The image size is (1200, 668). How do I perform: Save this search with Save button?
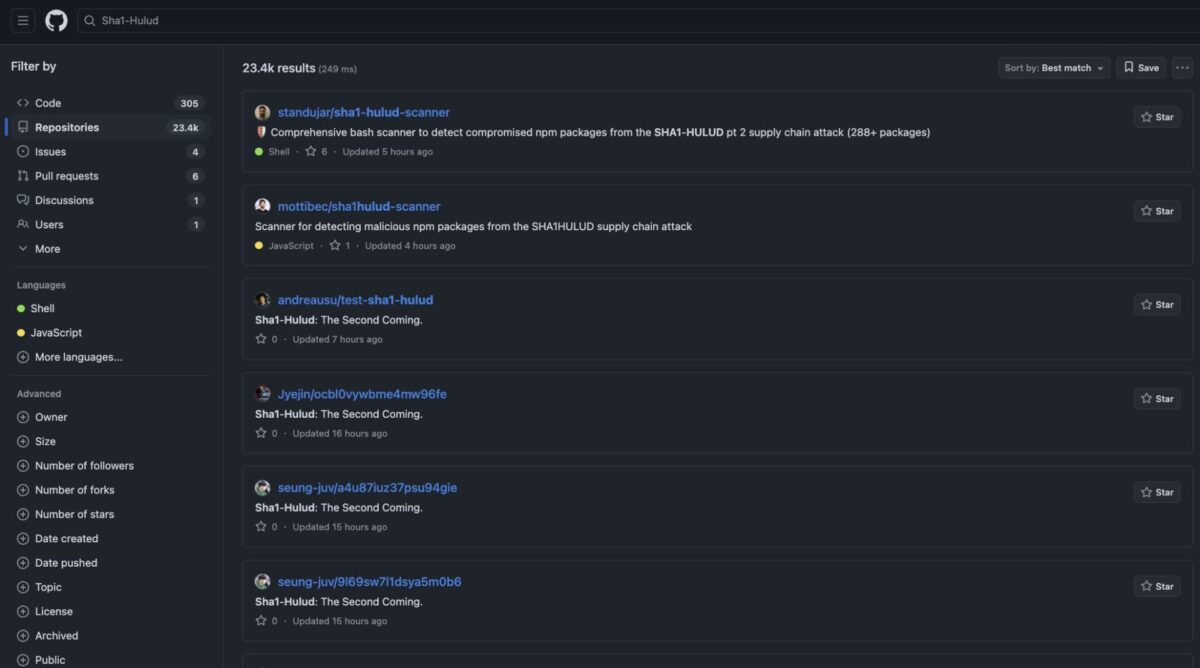[1141, 68]
